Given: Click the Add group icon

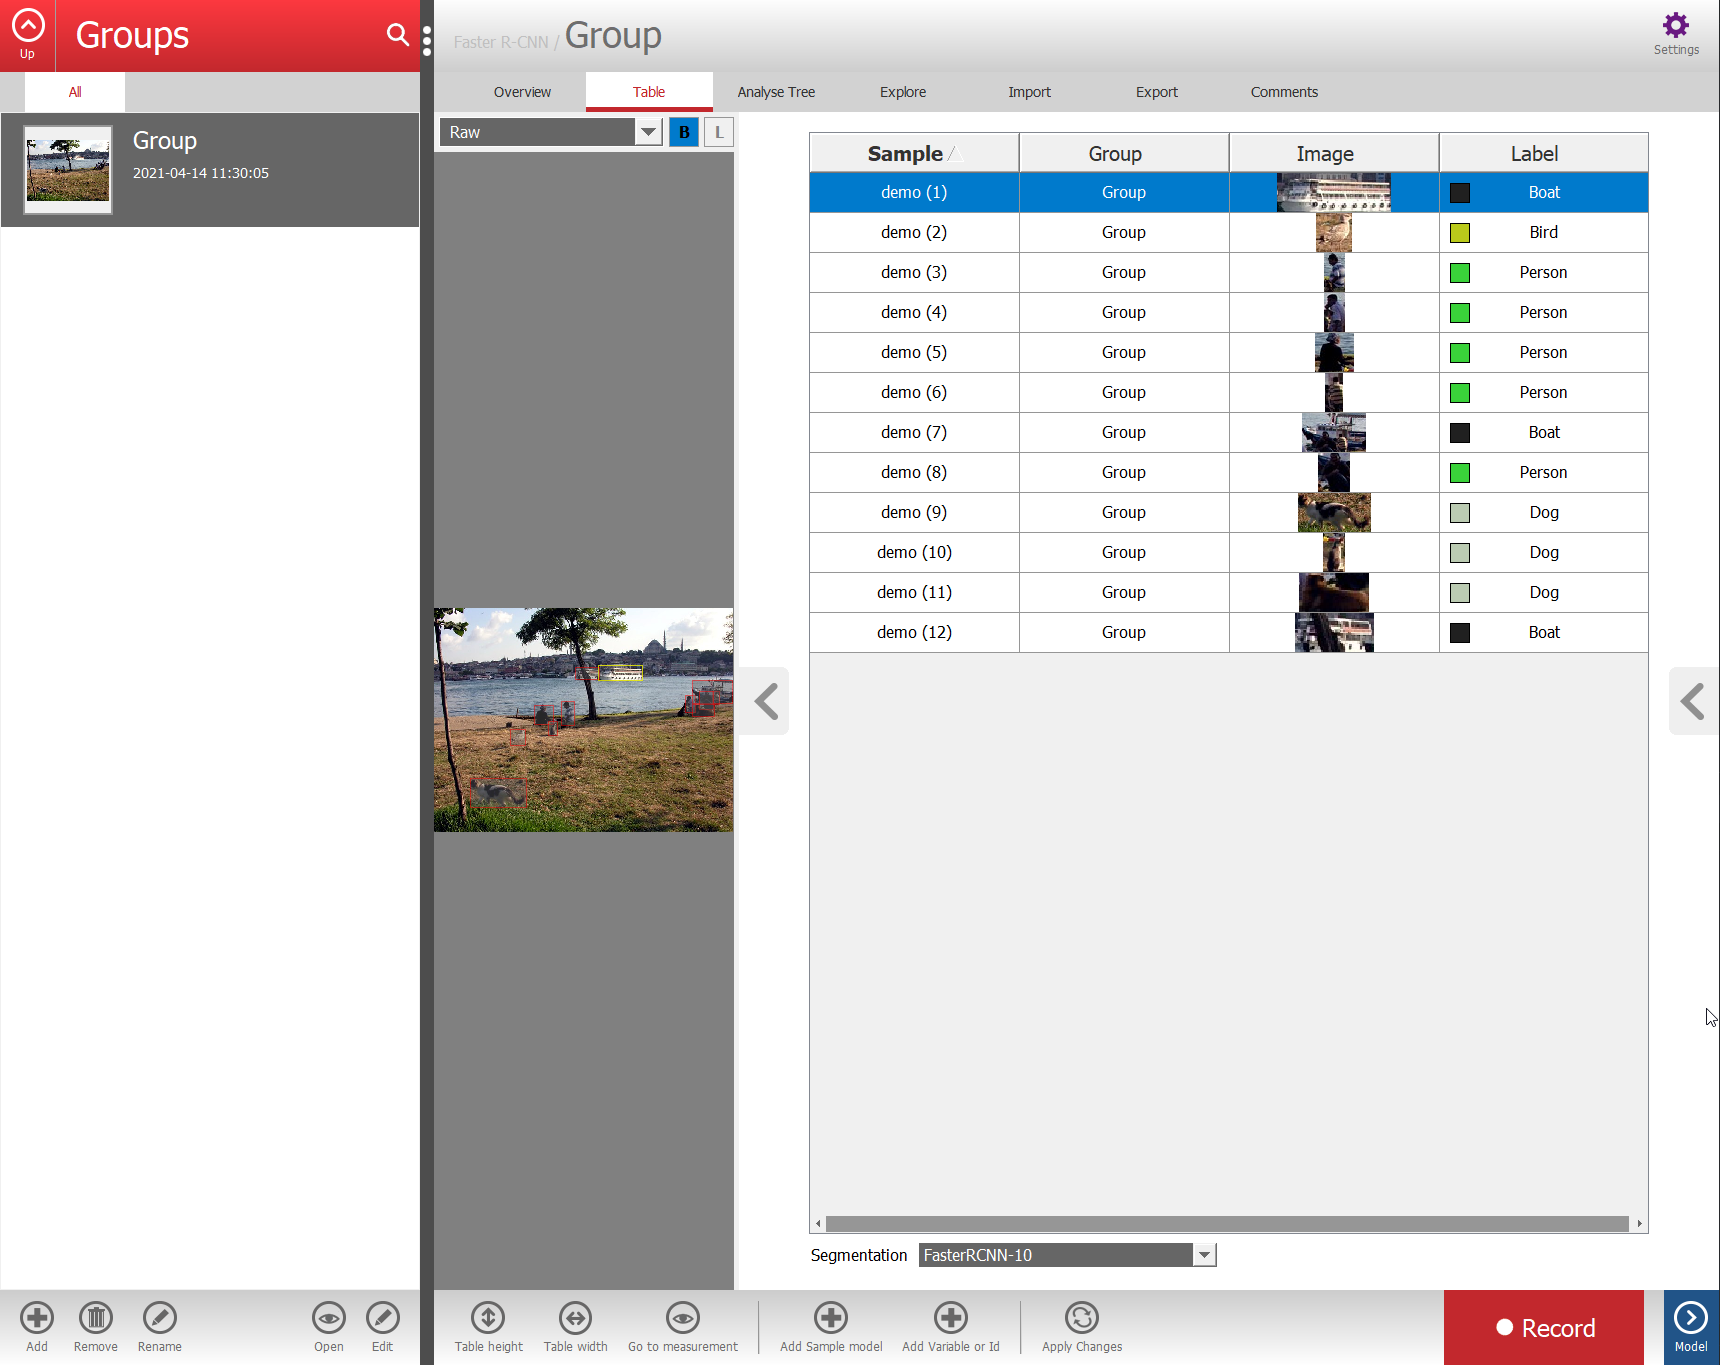Looking at the screenshot, I should point(37,1318).
